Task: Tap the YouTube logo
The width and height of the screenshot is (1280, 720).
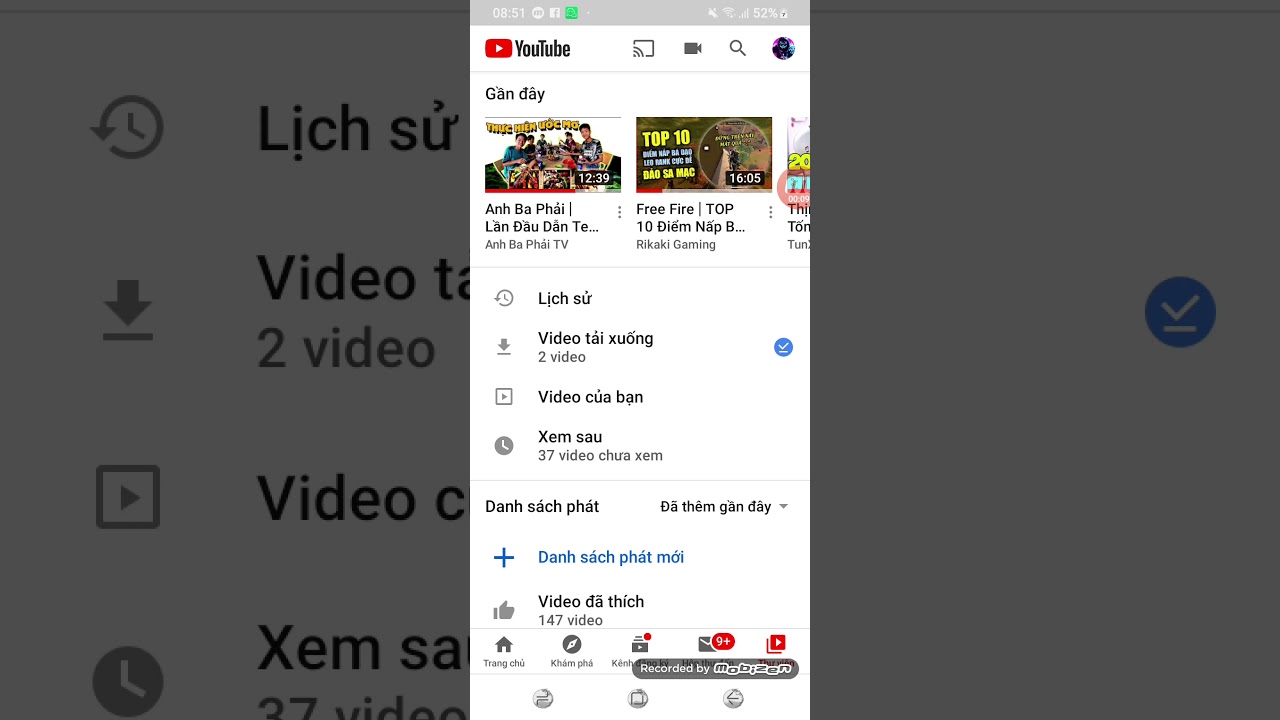Action: [x=527, y=48]
